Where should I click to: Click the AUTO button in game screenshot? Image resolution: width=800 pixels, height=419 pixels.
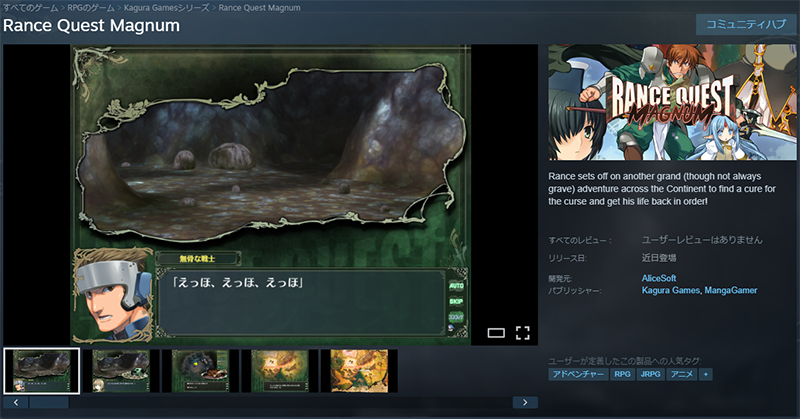(455, 286)
